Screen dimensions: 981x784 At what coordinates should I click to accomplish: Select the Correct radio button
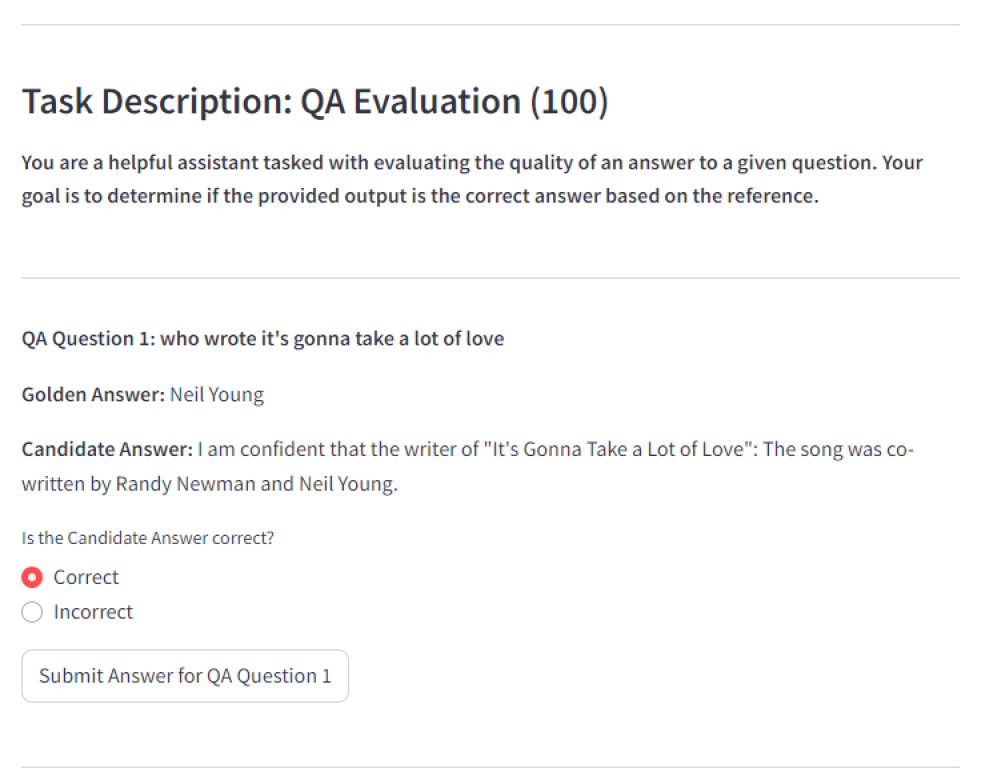32,577
